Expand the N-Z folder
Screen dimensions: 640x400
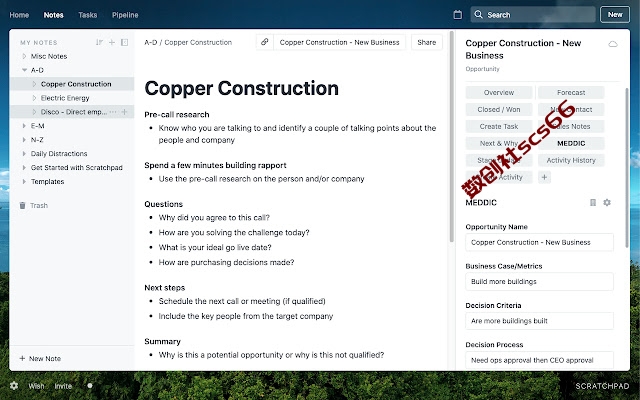[24, 140]
